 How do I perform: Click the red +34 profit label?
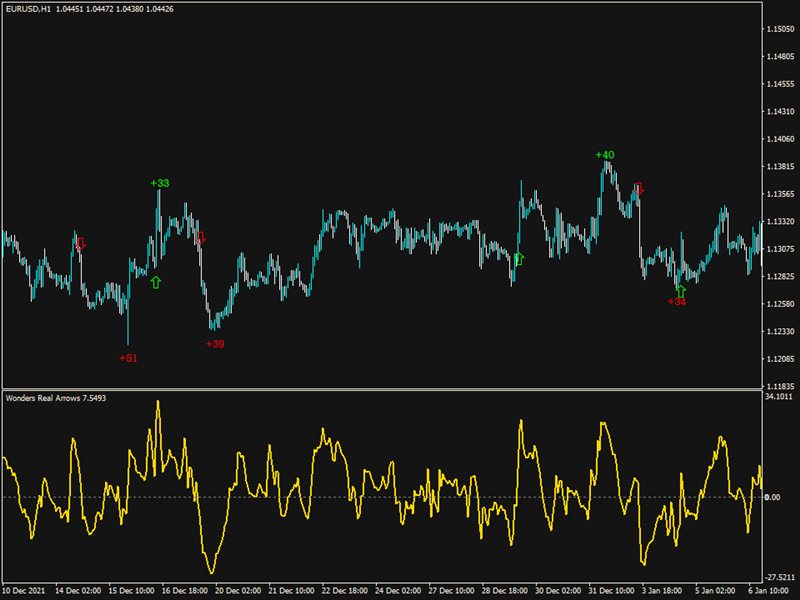(677, 302)
